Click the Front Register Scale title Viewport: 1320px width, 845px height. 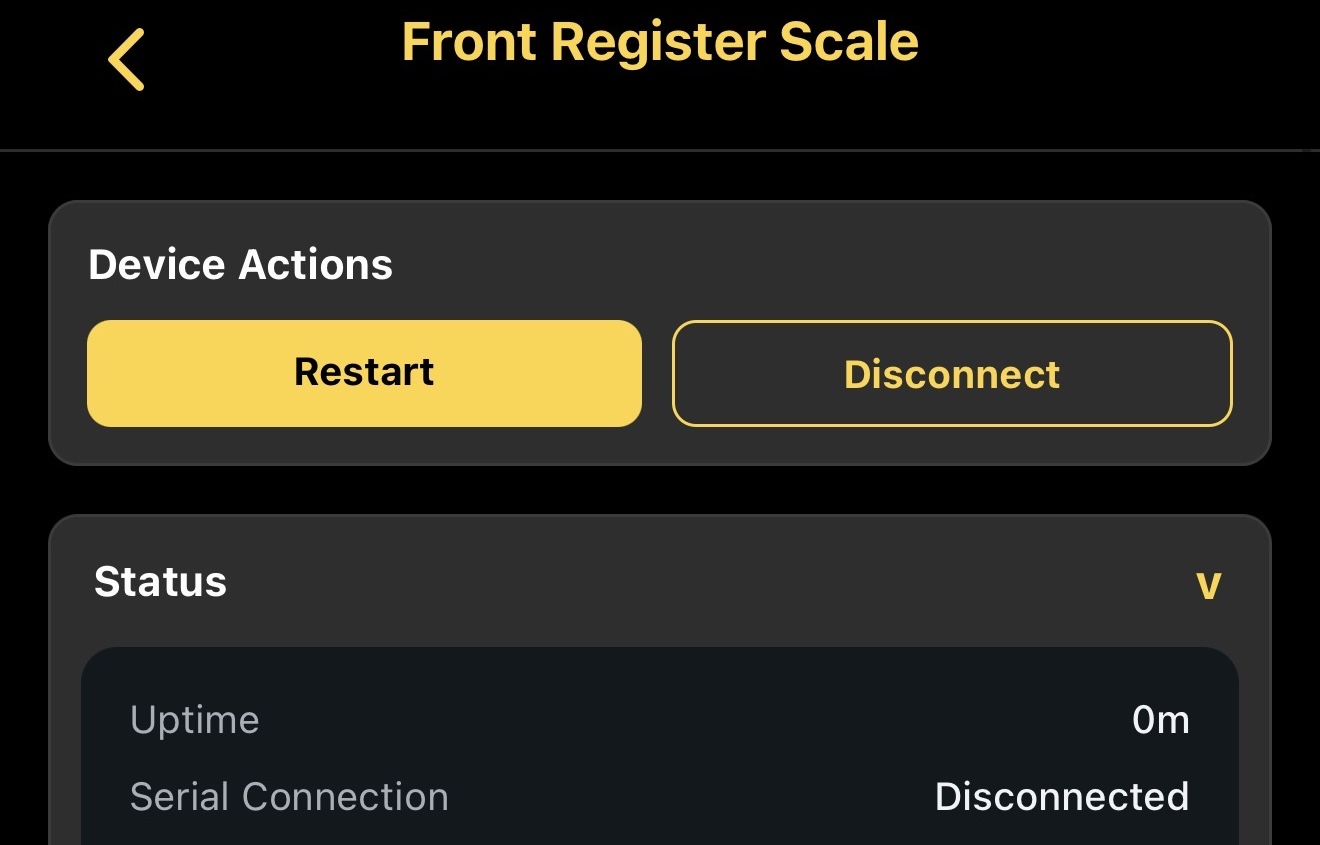[659, 42]
